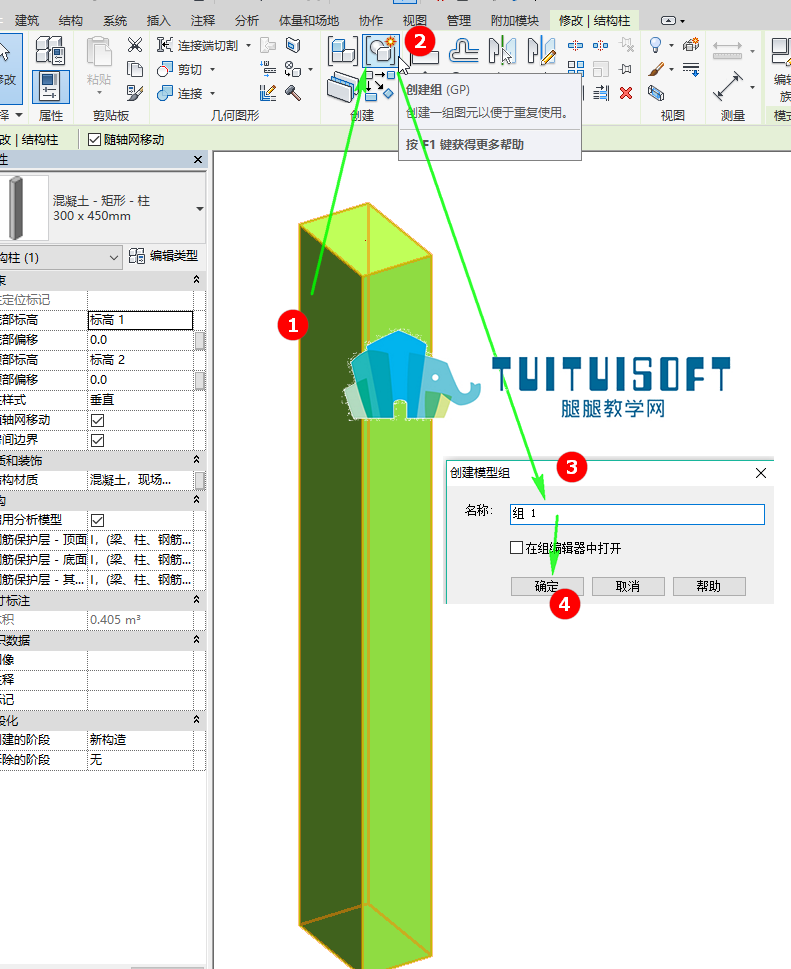Open the Type Properties icon above 属性
Viewport: 791px width, 969px height.
(49, 51)
